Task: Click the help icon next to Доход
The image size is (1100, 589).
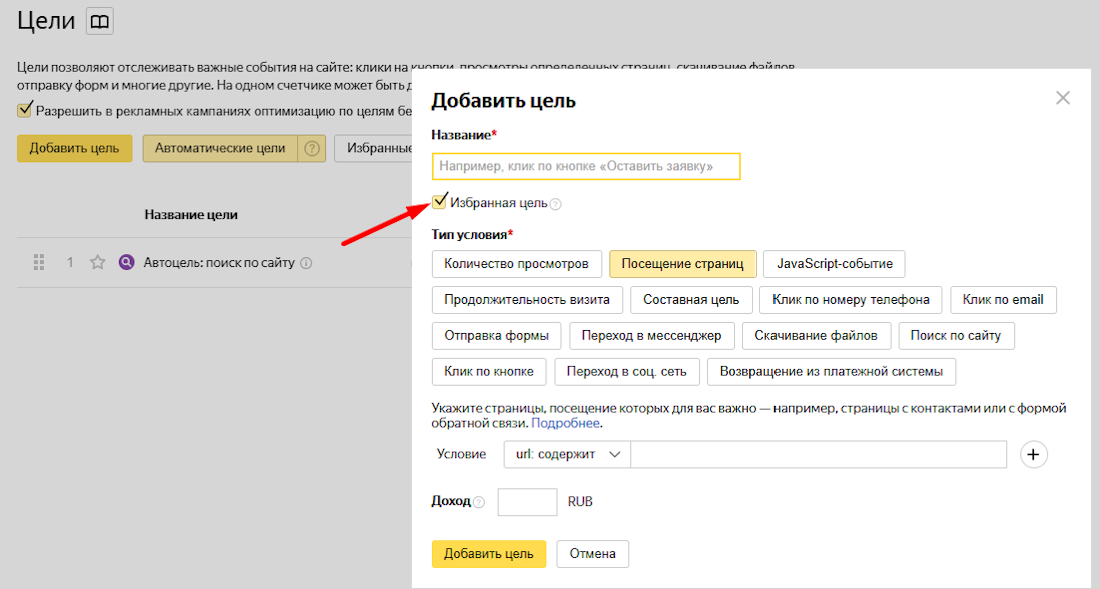Action: coord(479,502)
